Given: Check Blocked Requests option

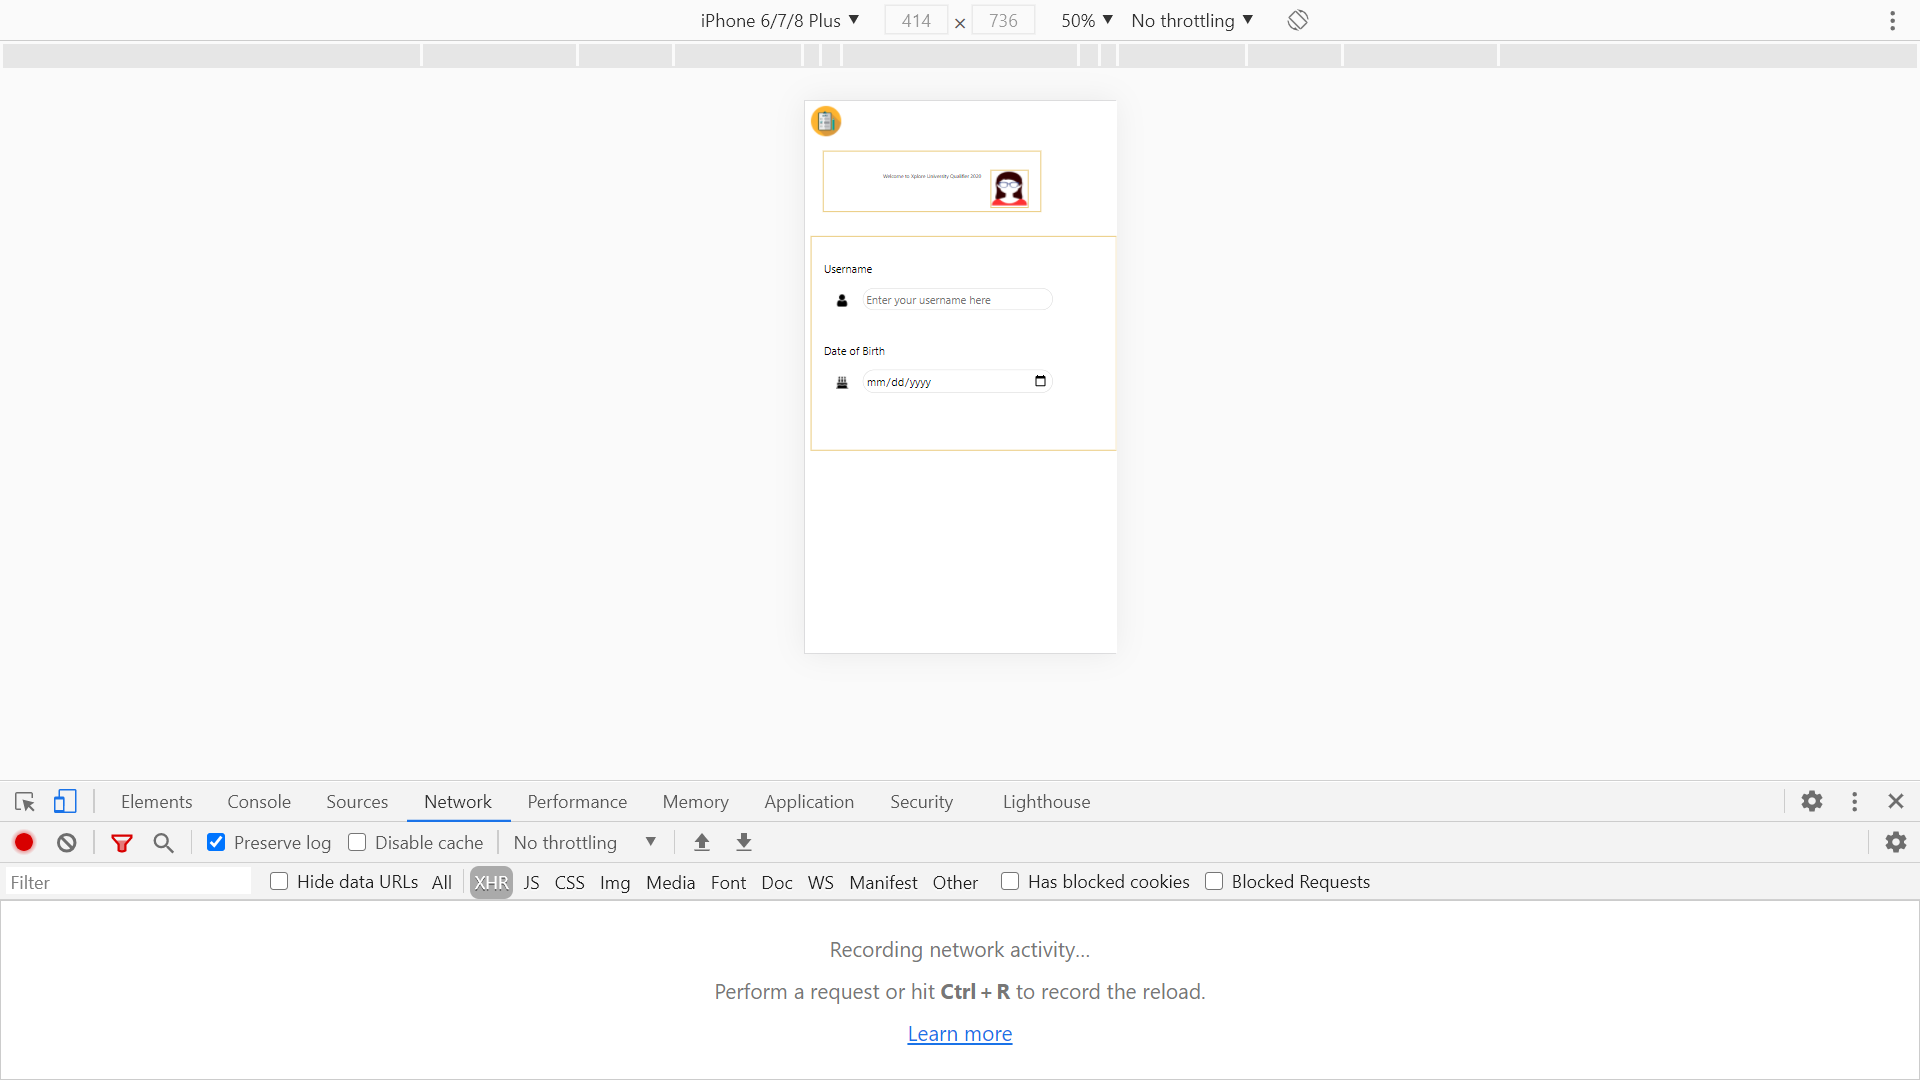Looking at the screenshot, I should [1214, 881].
